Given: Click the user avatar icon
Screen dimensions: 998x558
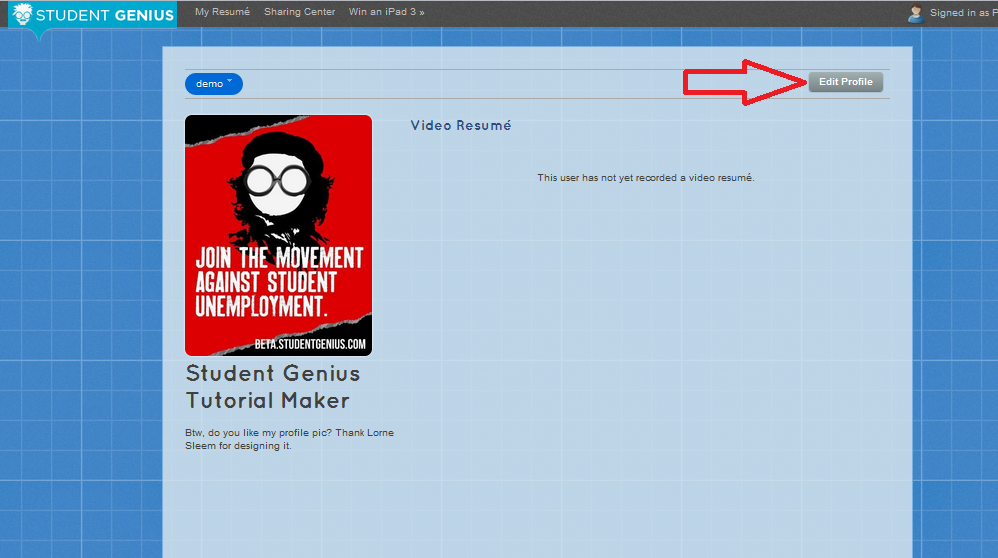Looking at the screenshot, I should [x=916, y=13].
